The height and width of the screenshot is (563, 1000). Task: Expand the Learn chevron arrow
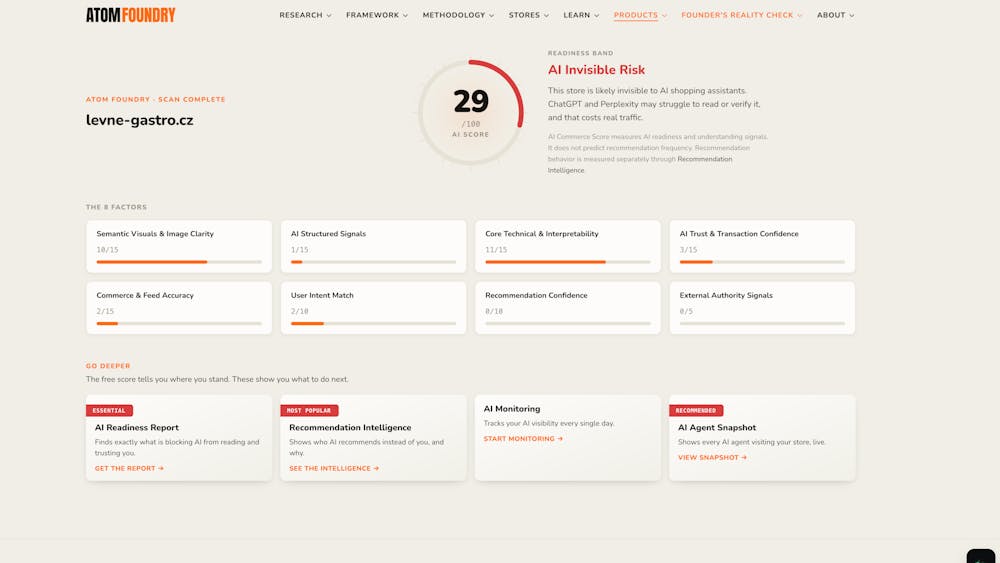pos(597,16)
